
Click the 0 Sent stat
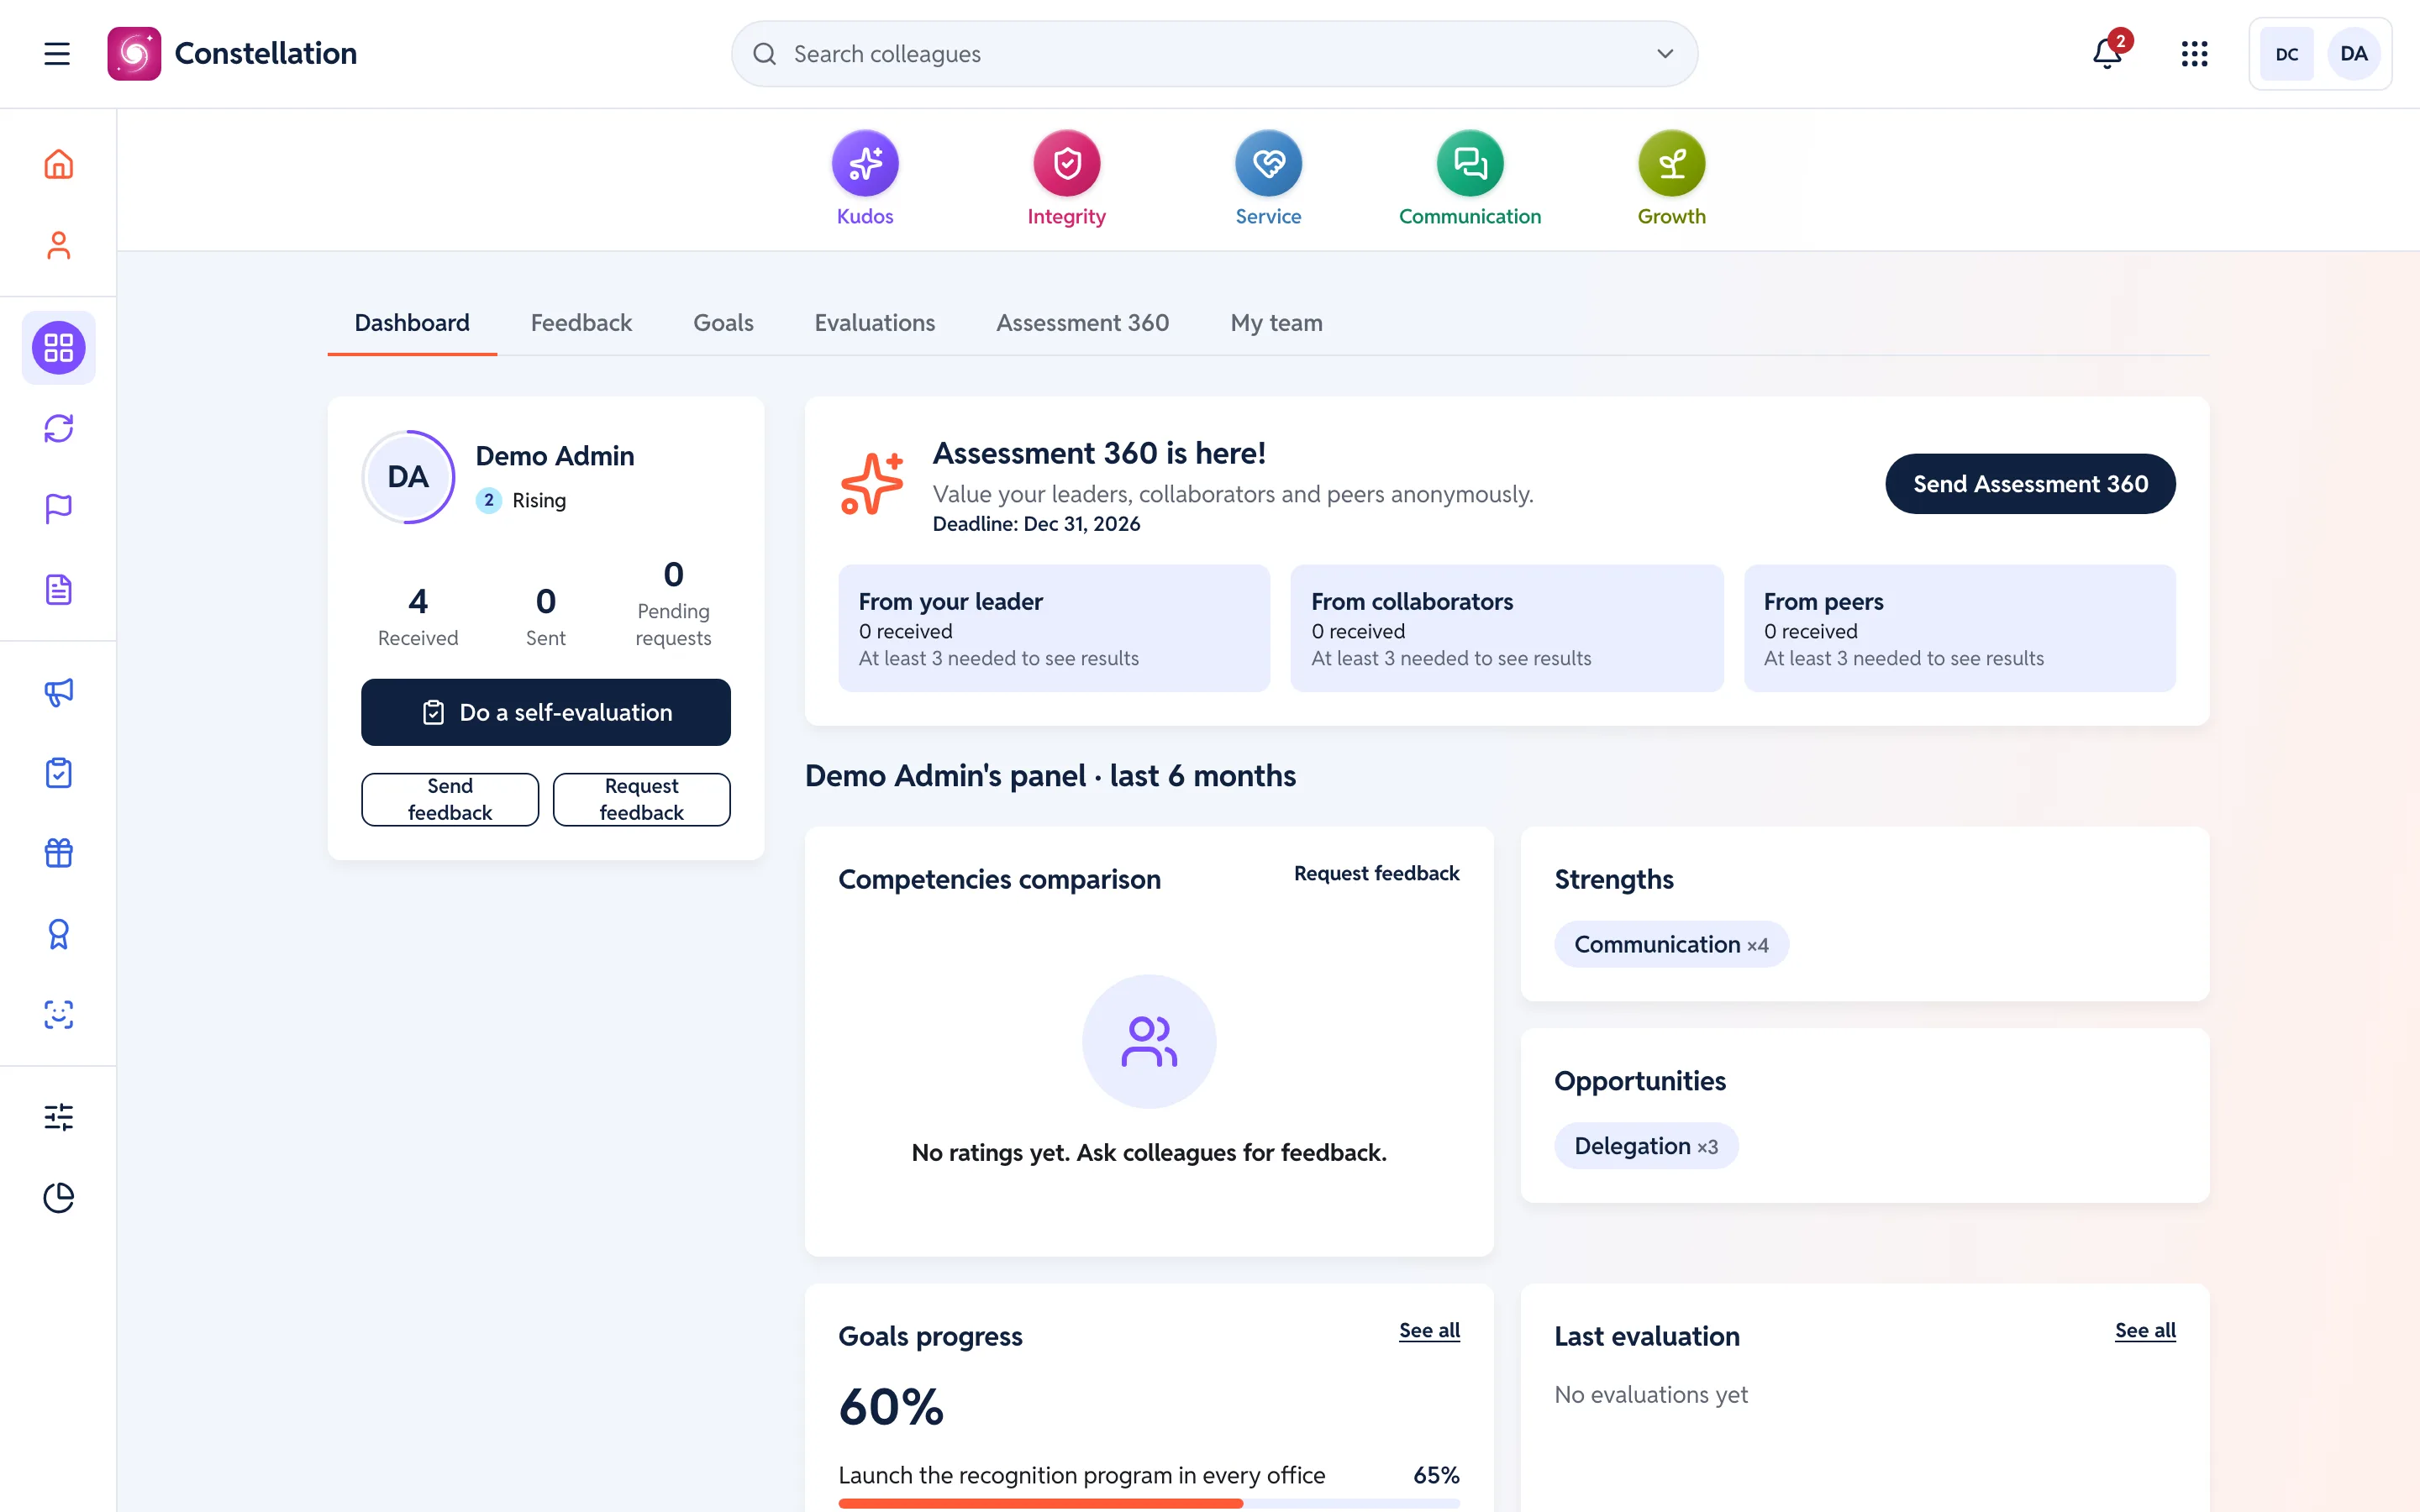tap(546, 616)
